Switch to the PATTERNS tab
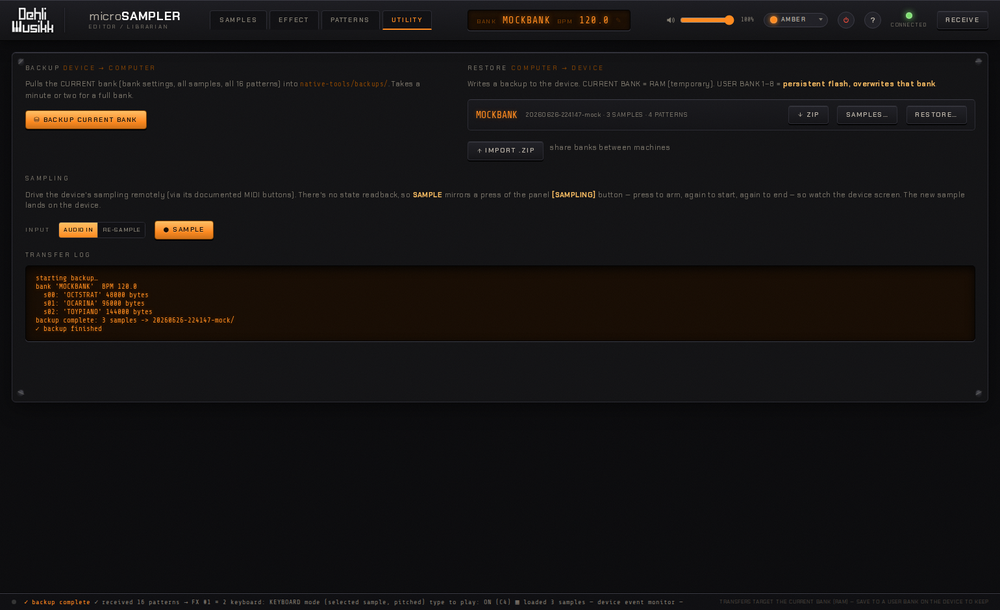 click(349, 20)
